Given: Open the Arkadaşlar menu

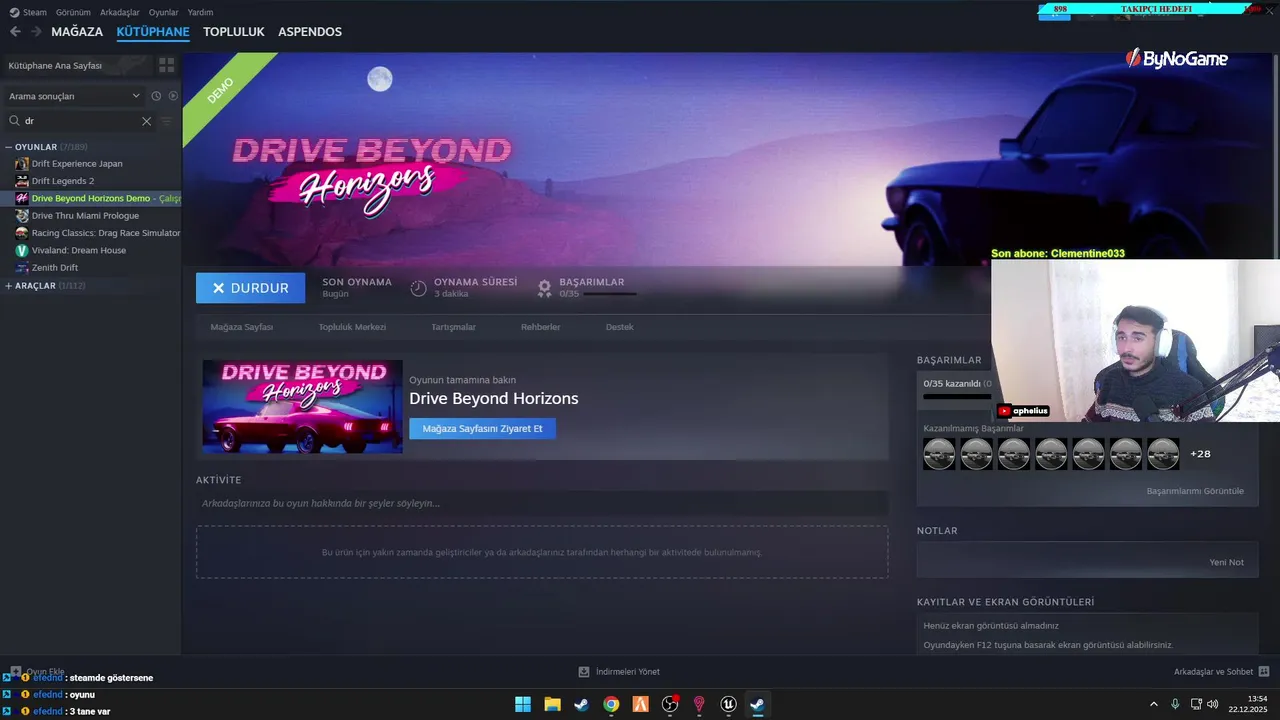Looking at the screenshot, I should coord(120,12).
